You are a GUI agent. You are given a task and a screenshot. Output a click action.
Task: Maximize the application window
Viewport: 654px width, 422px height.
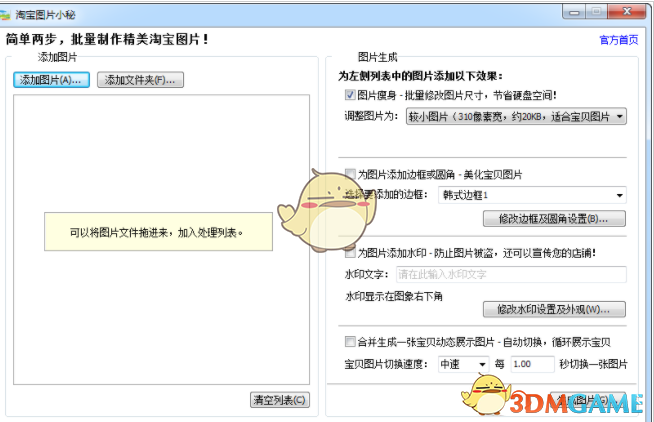tap(597, 11)
